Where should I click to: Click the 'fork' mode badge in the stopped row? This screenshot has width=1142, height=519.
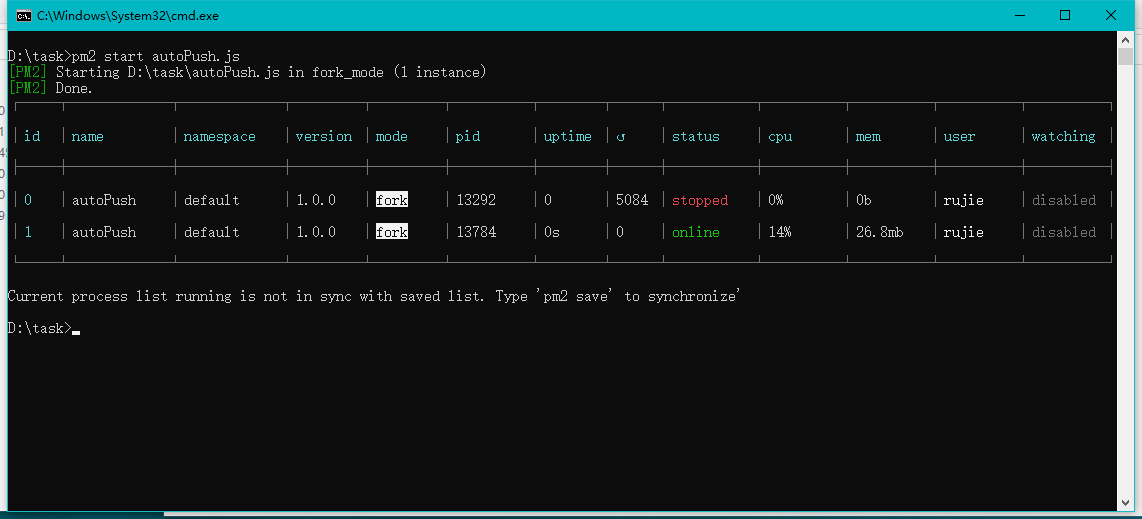pos(392,200)
